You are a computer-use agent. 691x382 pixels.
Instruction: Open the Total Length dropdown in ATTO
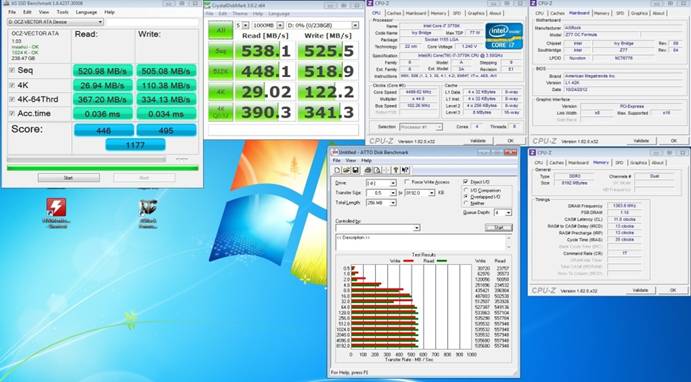381,203
